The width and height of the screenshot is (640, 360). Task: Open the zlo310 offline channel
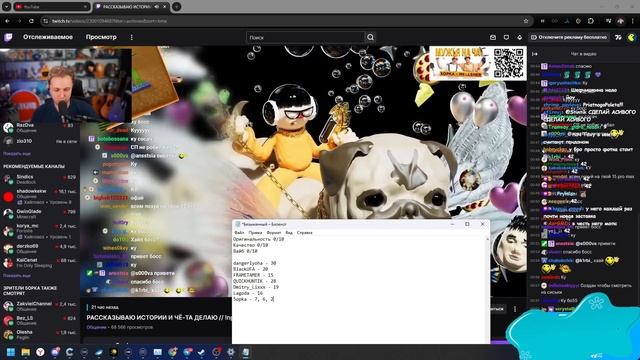click(40, 141)
